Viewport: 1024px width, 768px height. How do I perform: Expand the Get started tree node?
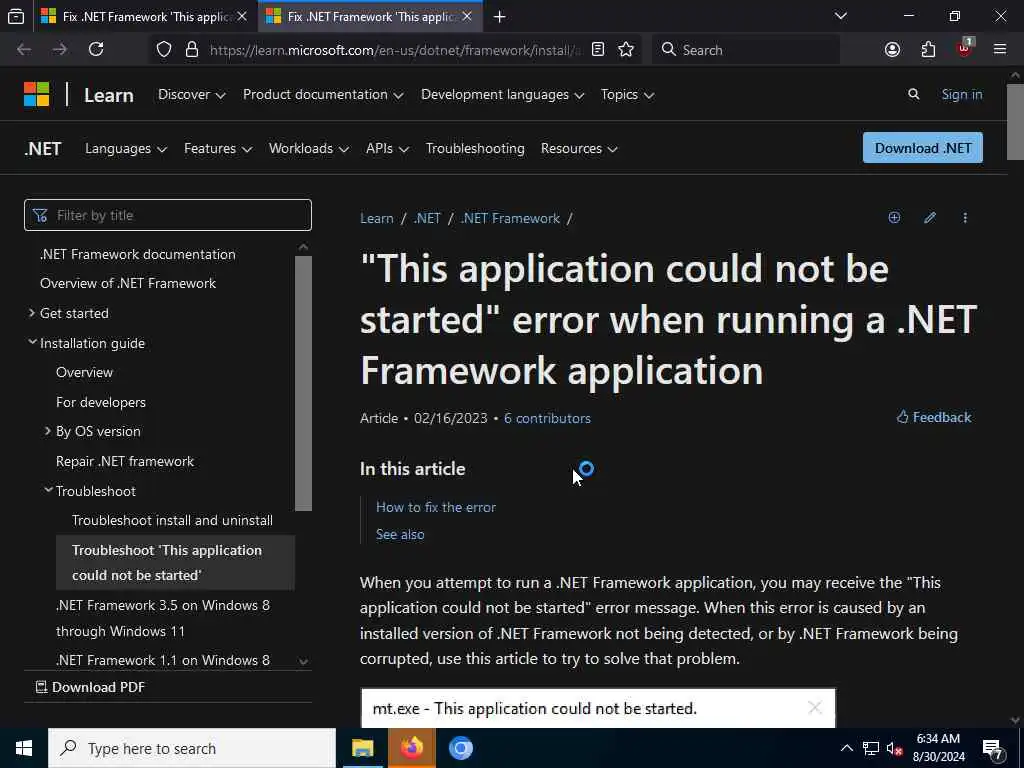(31, 313)
